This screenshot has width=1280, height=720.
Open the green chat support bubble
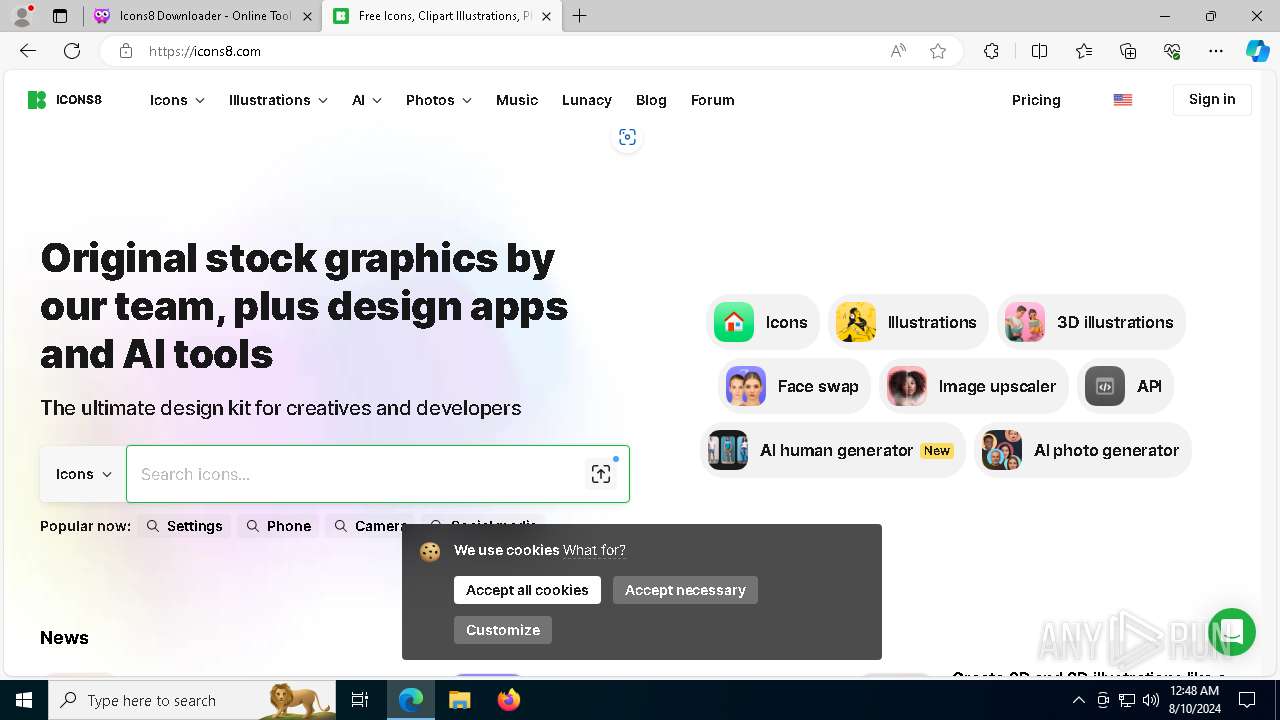click(x=1231, y=632)
